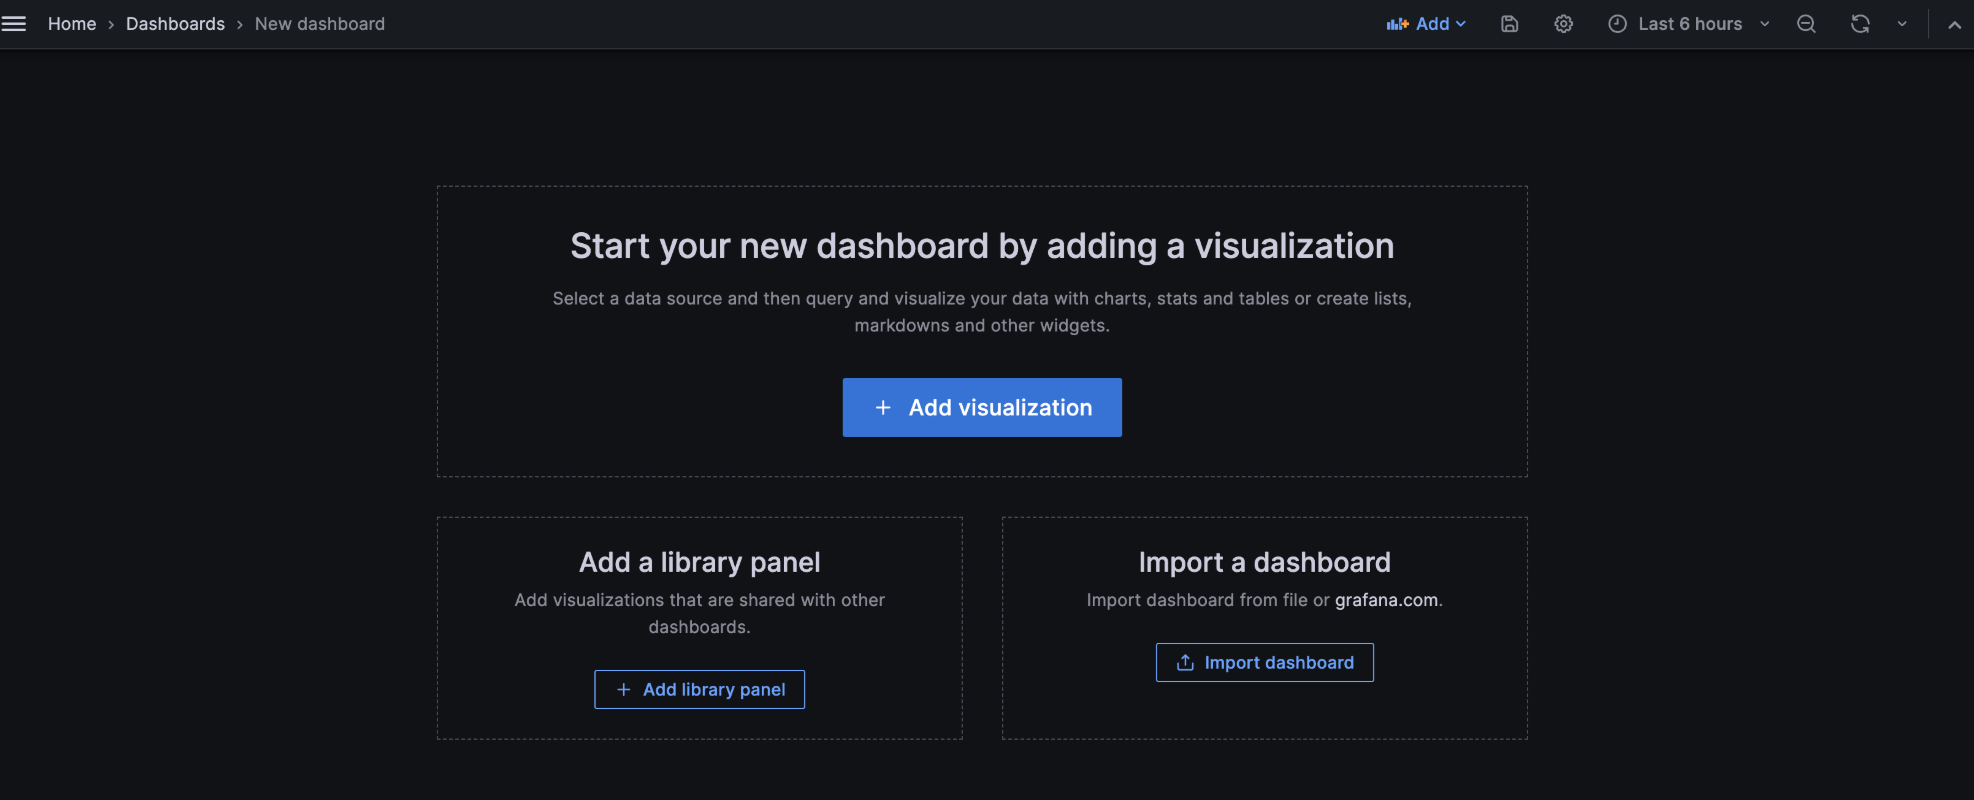The image size is (1974, 800).
Task: Open the hamburger navigation menu
Action: 14,24
